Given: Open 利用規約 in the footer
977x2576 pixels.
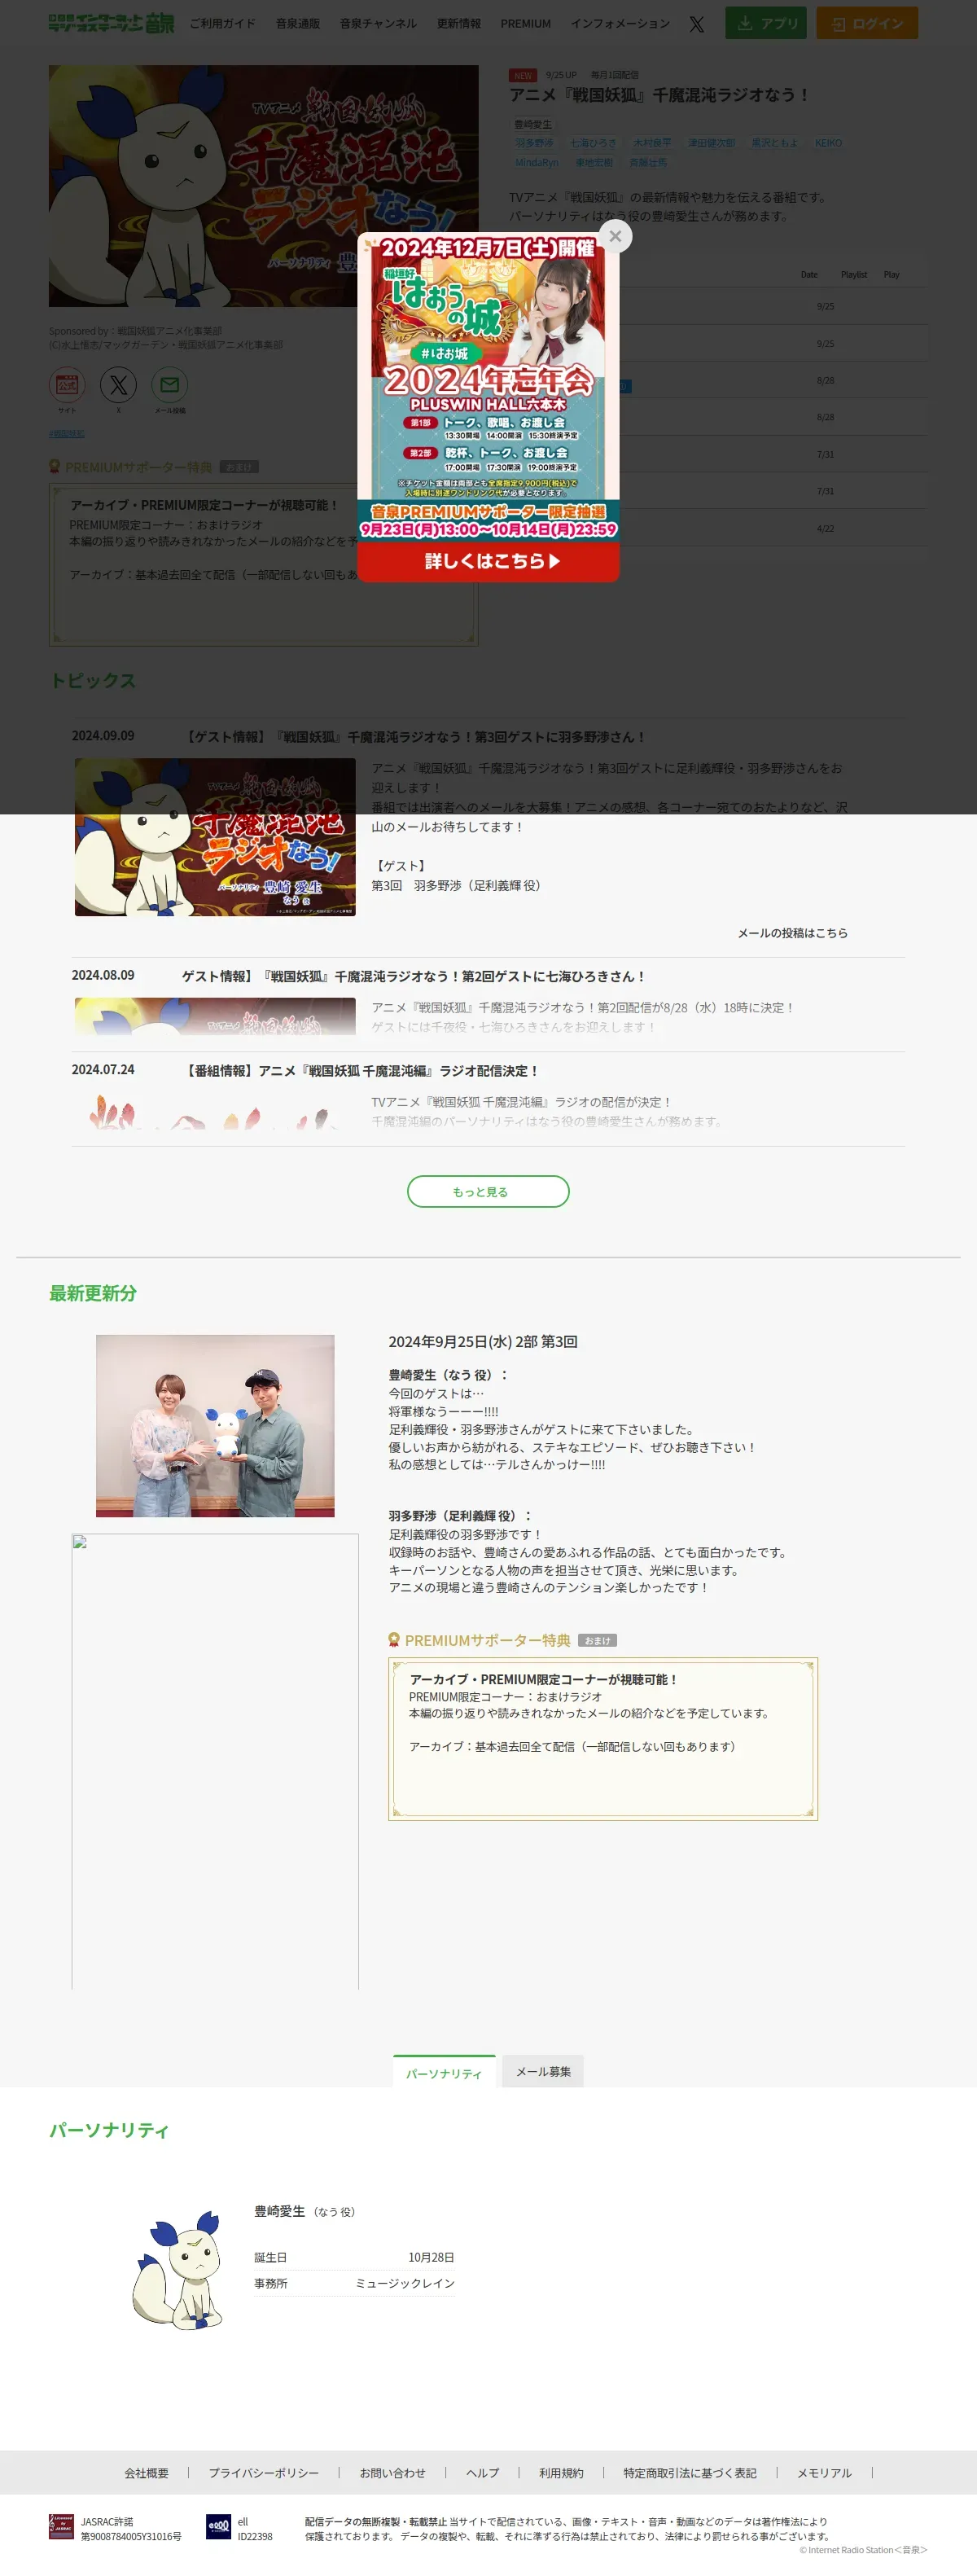Looking at the screenshot, I should (561, 2473).
